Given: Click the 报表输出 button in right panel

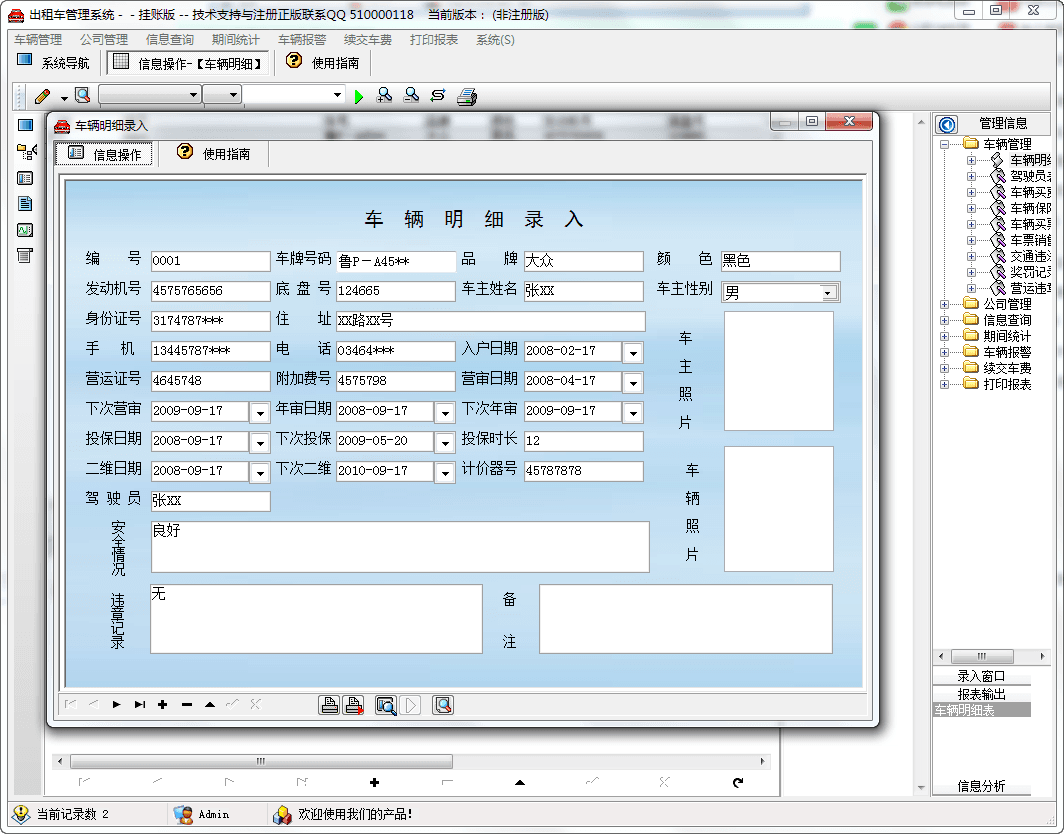Looking at the screenshot, I should [x=981, y=694].
